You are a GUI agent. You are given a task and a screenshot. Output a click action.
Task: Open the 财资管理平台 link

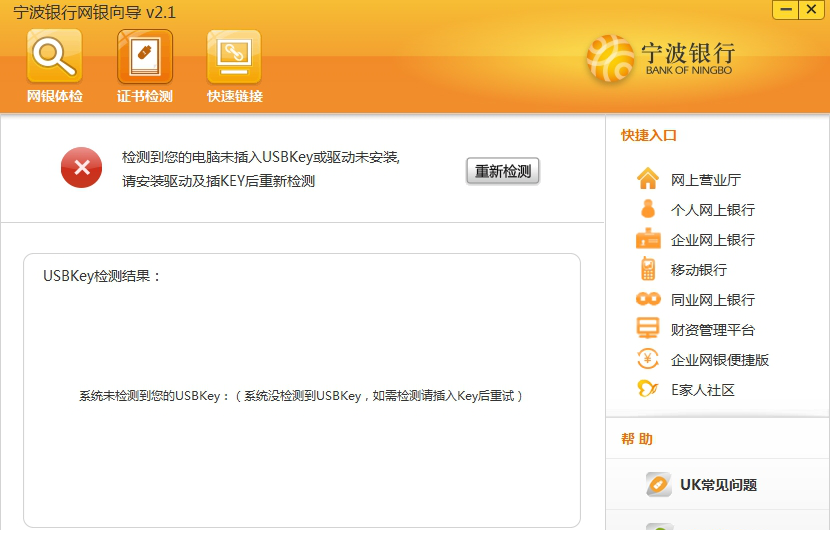712,330
